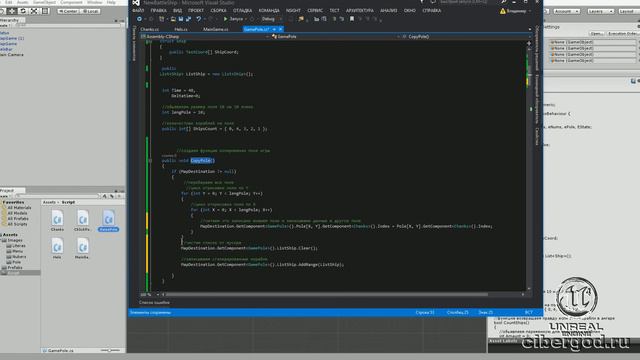640x360 pixels.
Task: Select All Prefabs in Unity Favorites
Action: 18,219
